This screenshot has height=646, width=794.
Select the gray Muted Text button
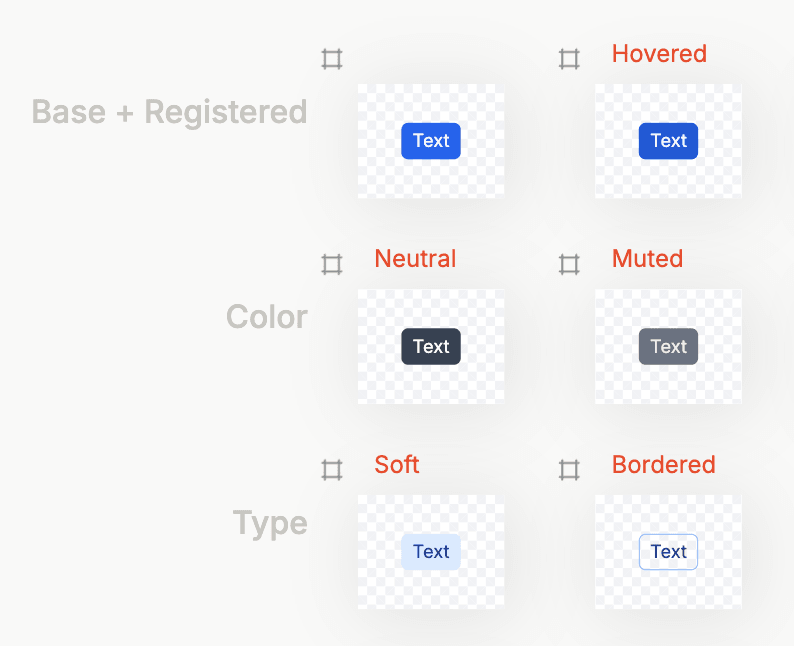pyautogui.click(x=668, y=347)
